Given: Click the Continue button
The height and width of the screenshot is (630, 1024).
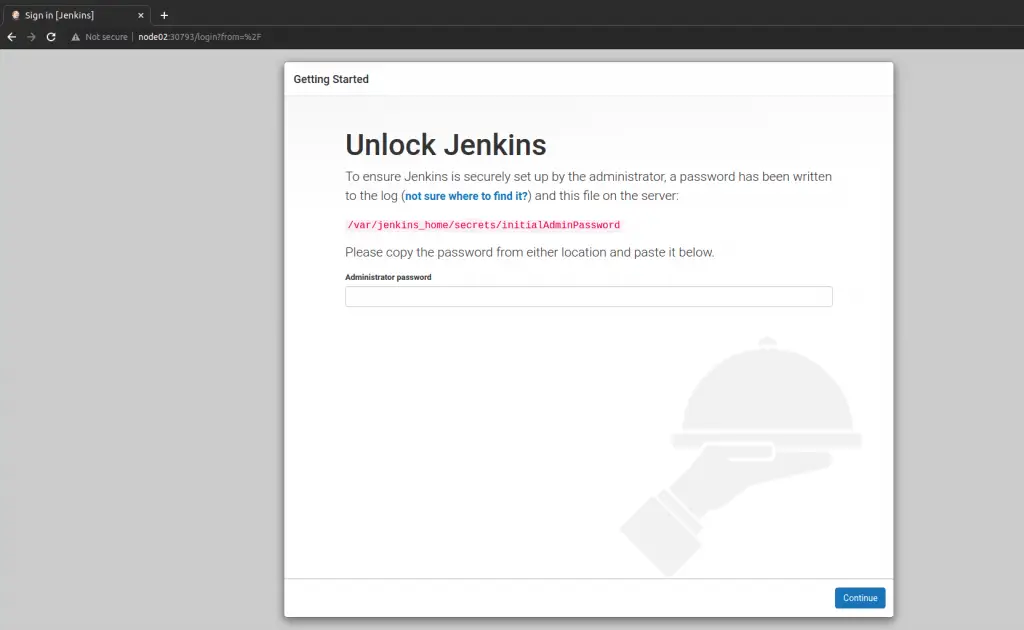Looking at the screenshot, I should click(859, 598).
